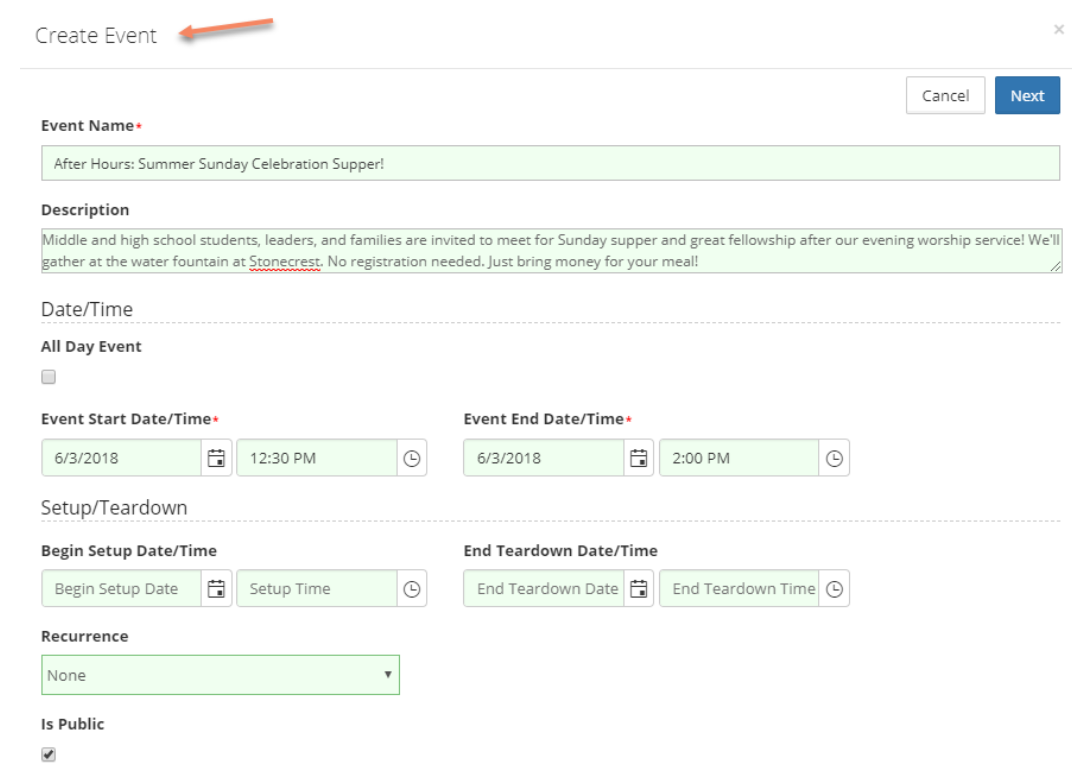The height and width of the screenshot is (775, 1072).
Task: Click the Setup/Teardown section heading
Action: click(x=114, y=508)
